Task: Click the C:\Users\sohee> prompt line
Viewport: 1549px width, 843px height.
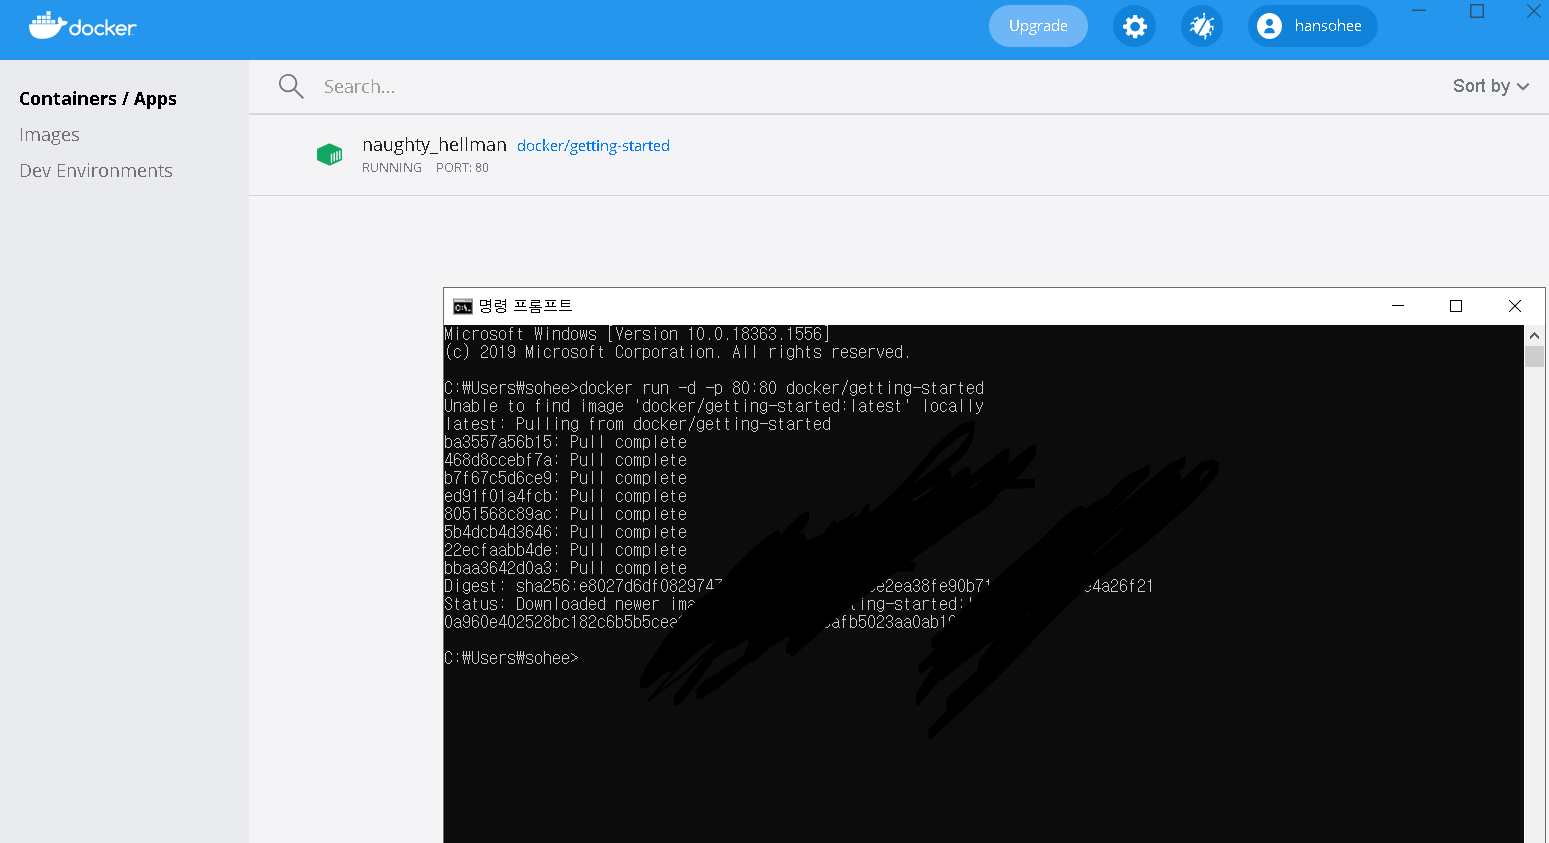Action: pos(511,658)
